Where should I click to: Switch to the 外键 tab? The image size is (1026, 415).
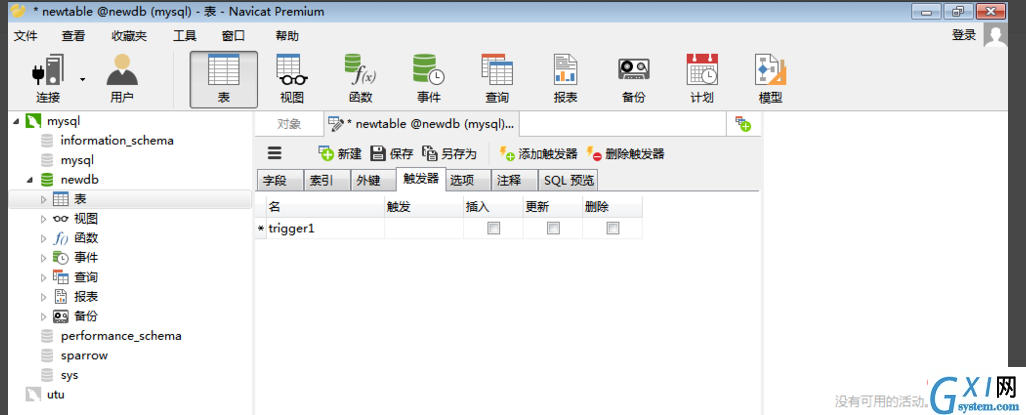click(373, 181)
